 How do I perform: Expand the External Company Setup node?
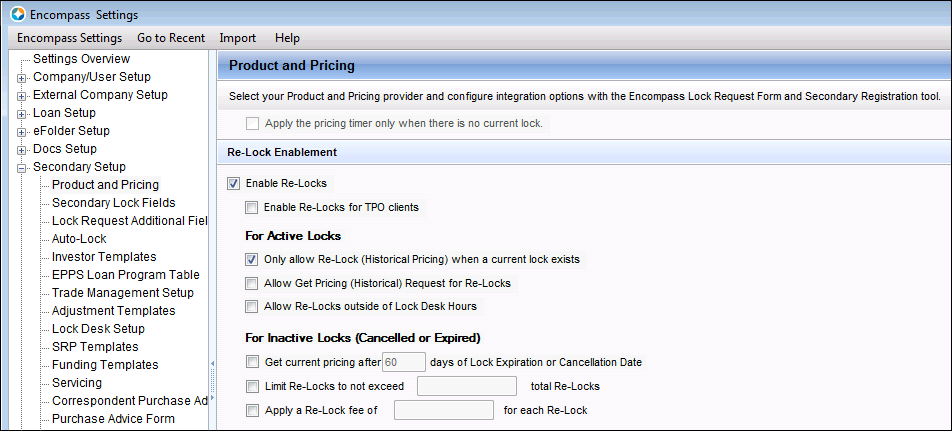[x=21, y=96]
